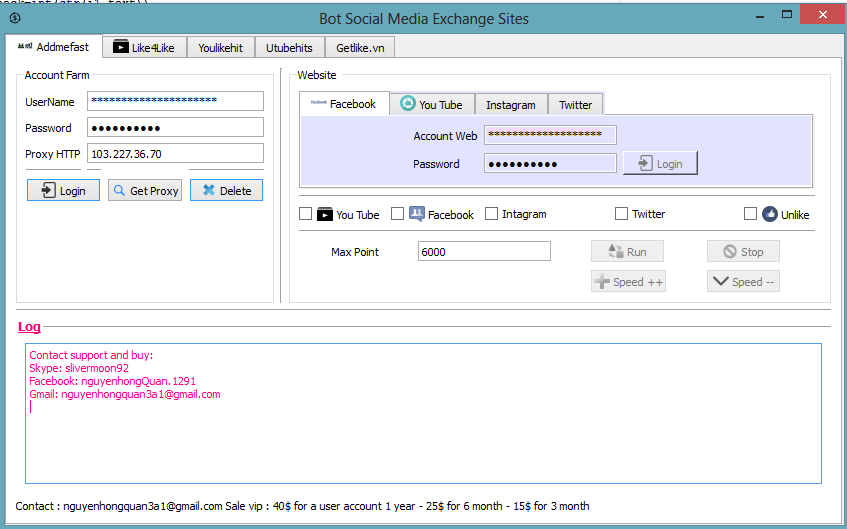The width and height of the screenshot is (847, 529).
Task: Click the Website panel Login button
Action: (x=660, y=163)
